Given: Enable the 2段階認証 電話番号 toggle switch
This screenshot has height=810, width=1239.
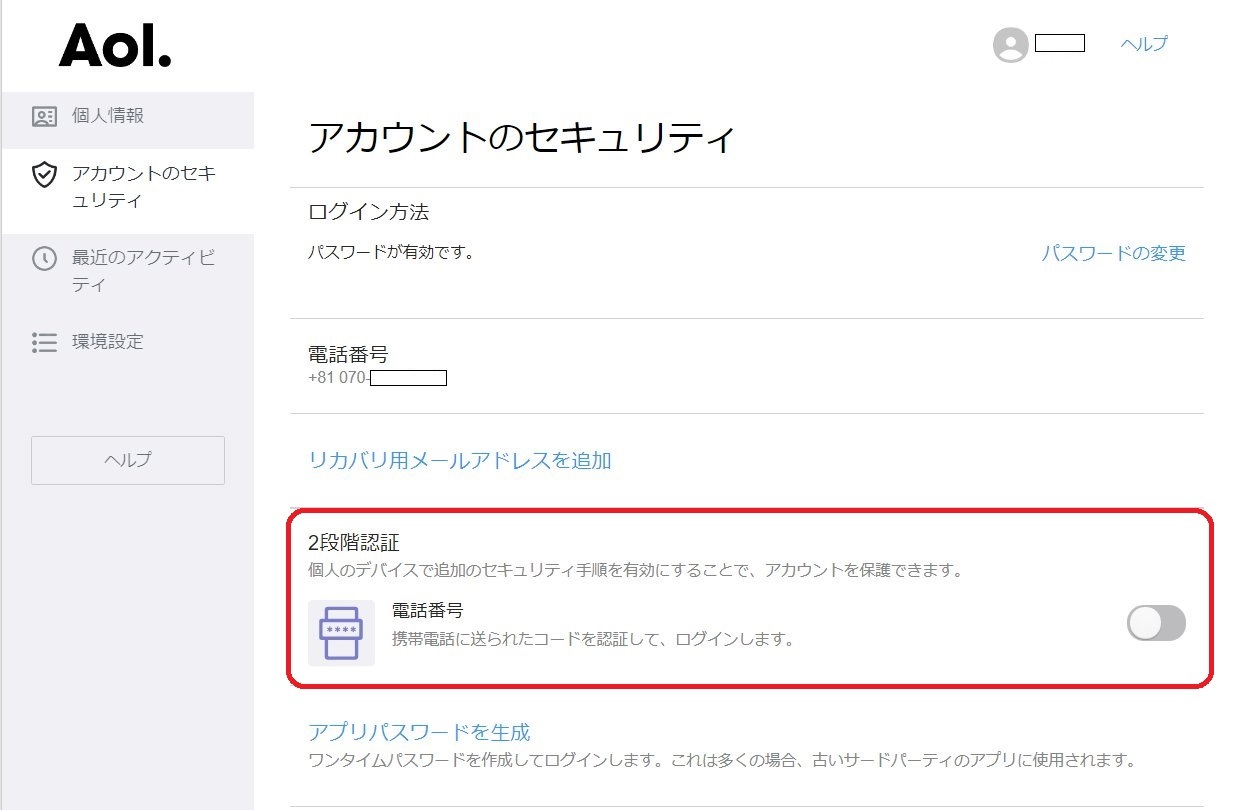Looking at the screenshot, I should [1156, 623].
